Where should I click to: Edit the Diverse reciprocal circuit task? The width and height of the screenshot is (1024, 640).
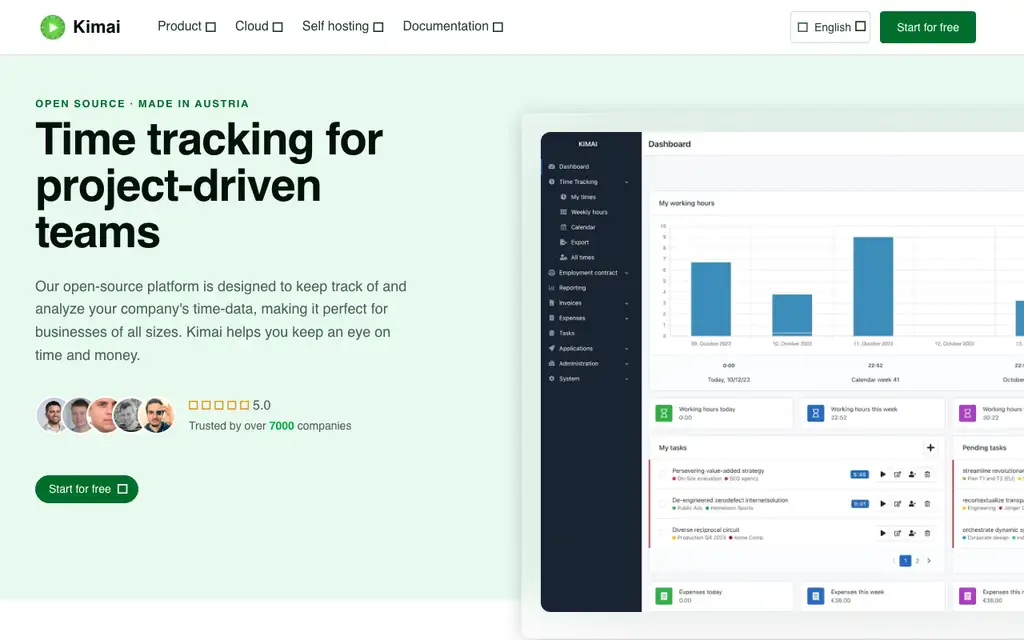coord(897,533)
